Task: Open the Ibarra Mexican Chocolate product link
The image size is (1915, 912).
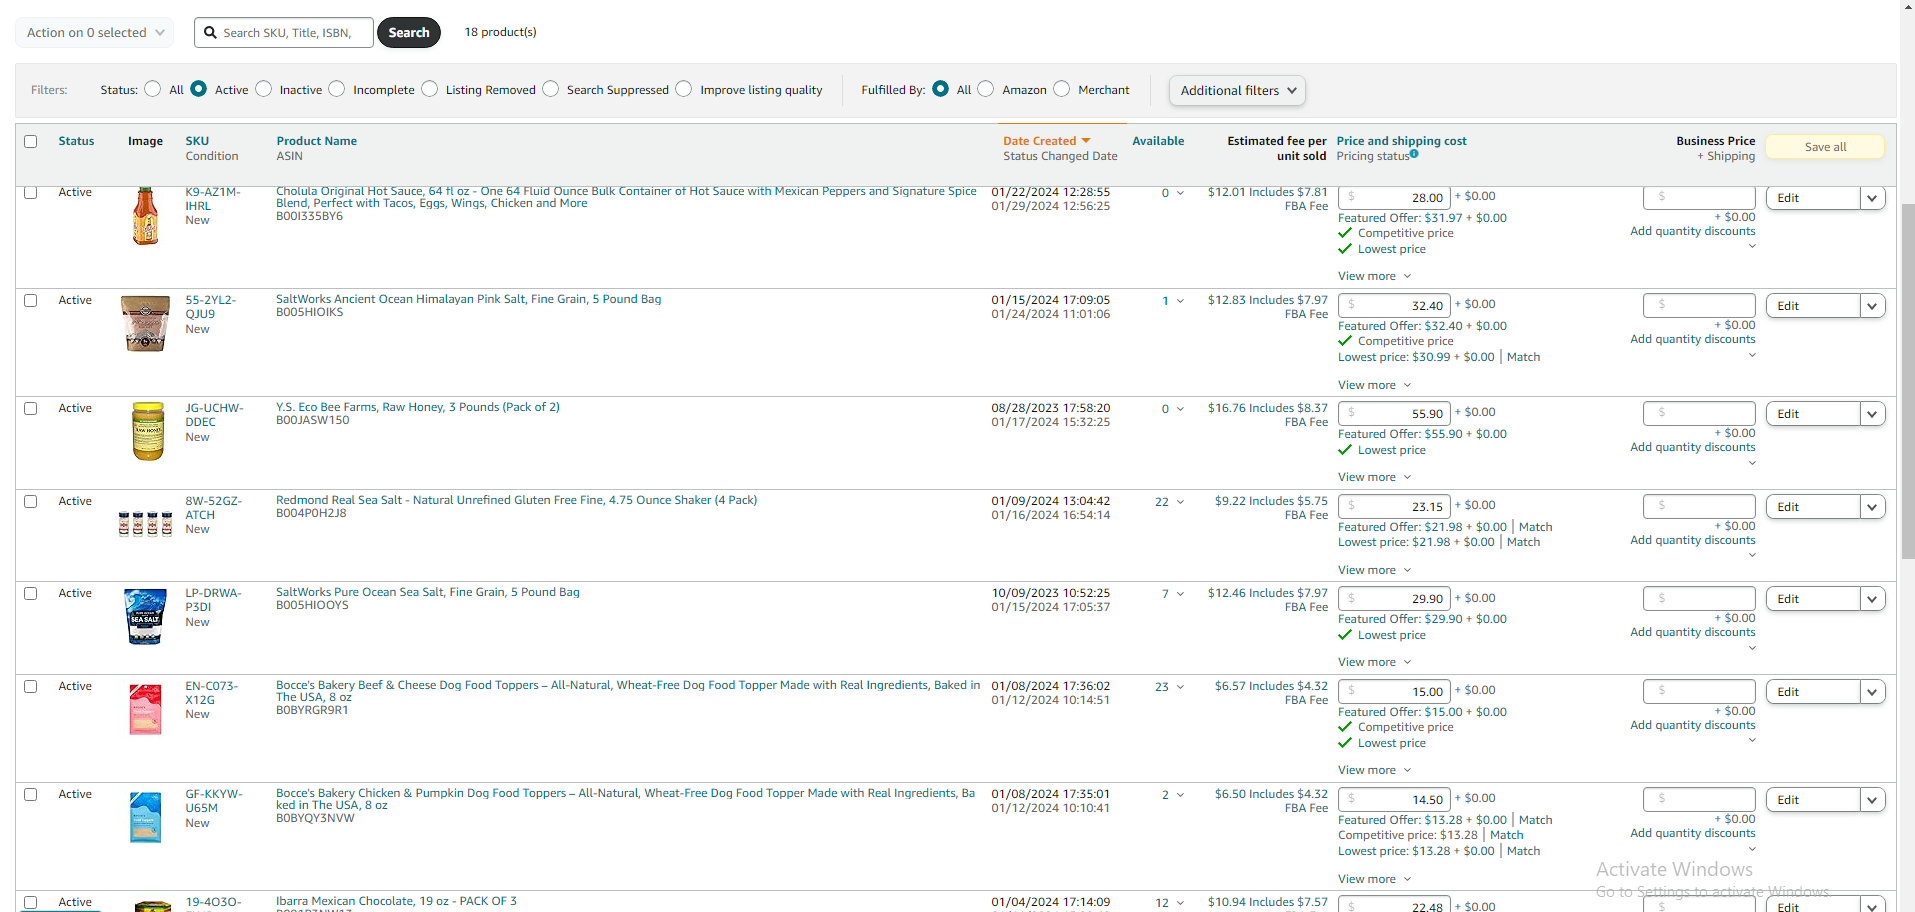Action: pos(396,901)
